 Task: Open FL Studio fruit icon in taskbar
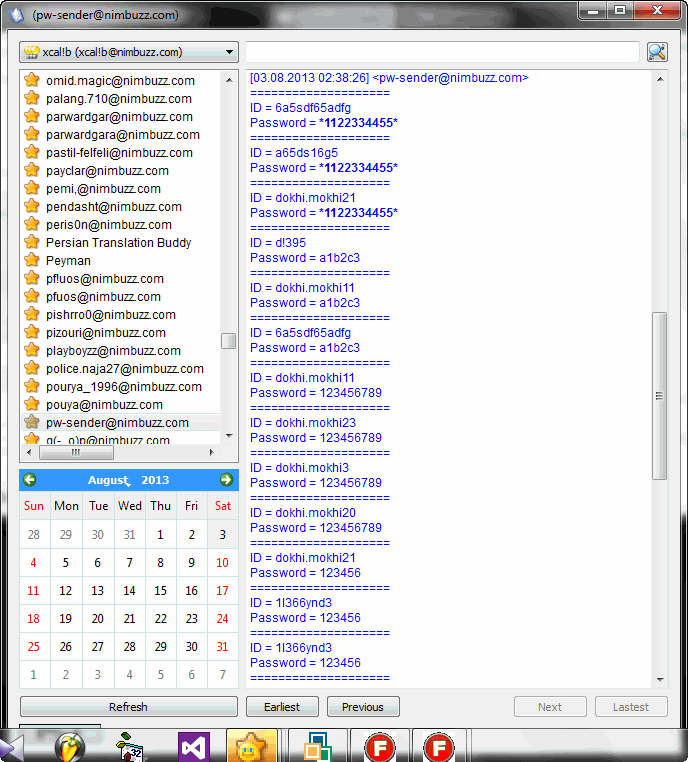tap(70, 746)
